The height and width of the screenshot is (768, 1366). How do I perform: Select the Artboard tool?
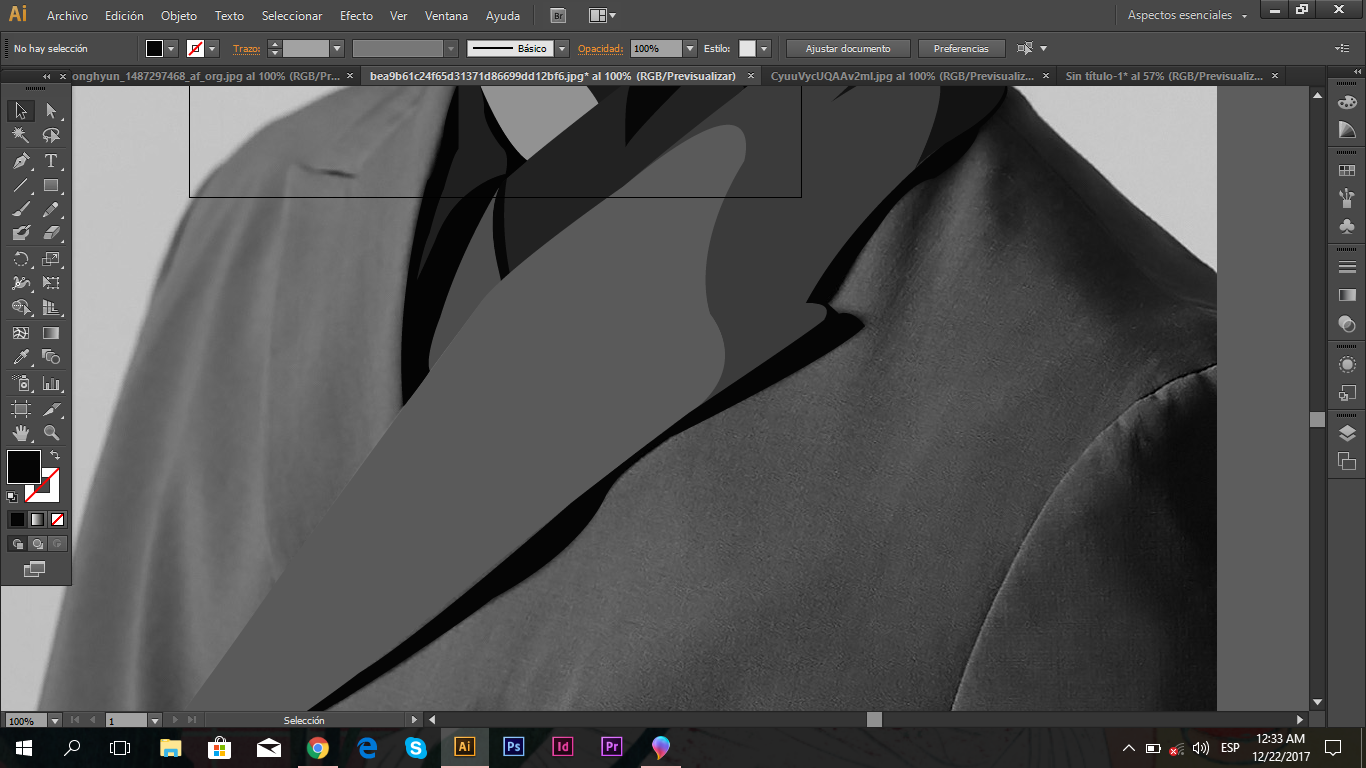tap(21, 408)
